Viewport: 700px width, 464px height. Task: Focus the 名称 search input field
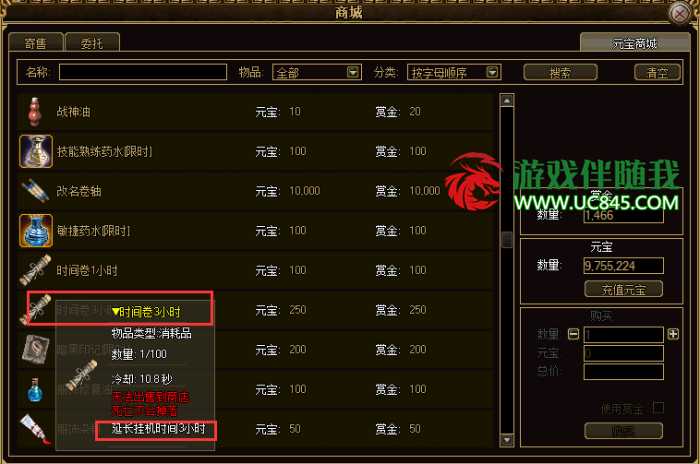click(x=143, y=72)
